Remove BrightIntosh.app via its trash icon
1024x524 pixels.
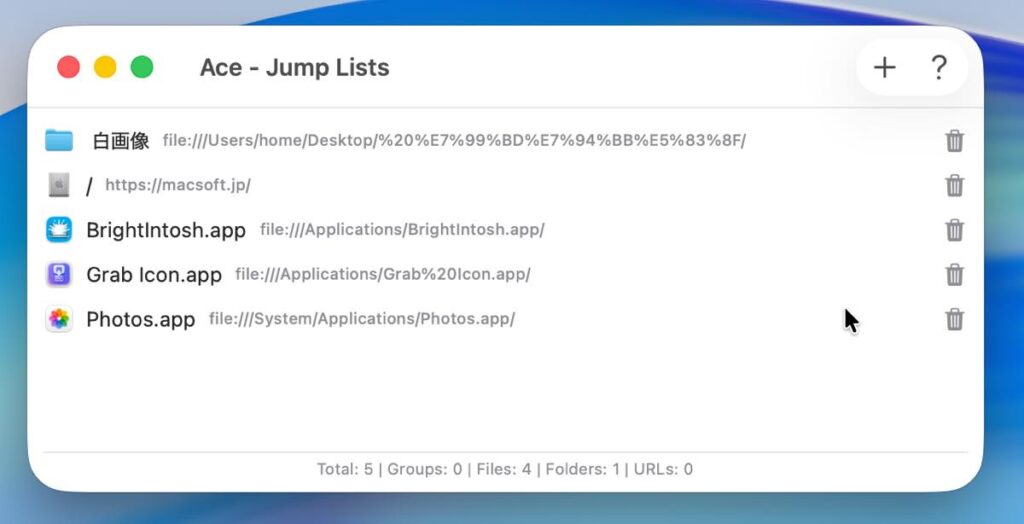[955, 230]
